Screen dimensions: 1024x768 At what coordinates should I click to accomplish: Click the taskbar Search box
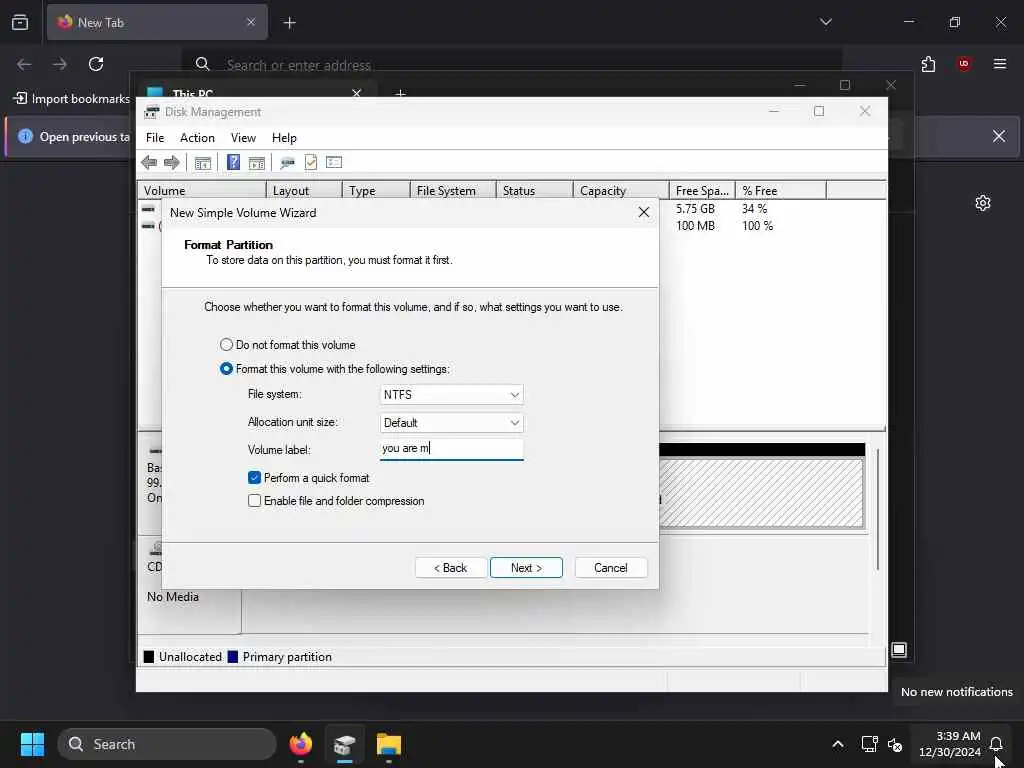[x=167, y=744]
